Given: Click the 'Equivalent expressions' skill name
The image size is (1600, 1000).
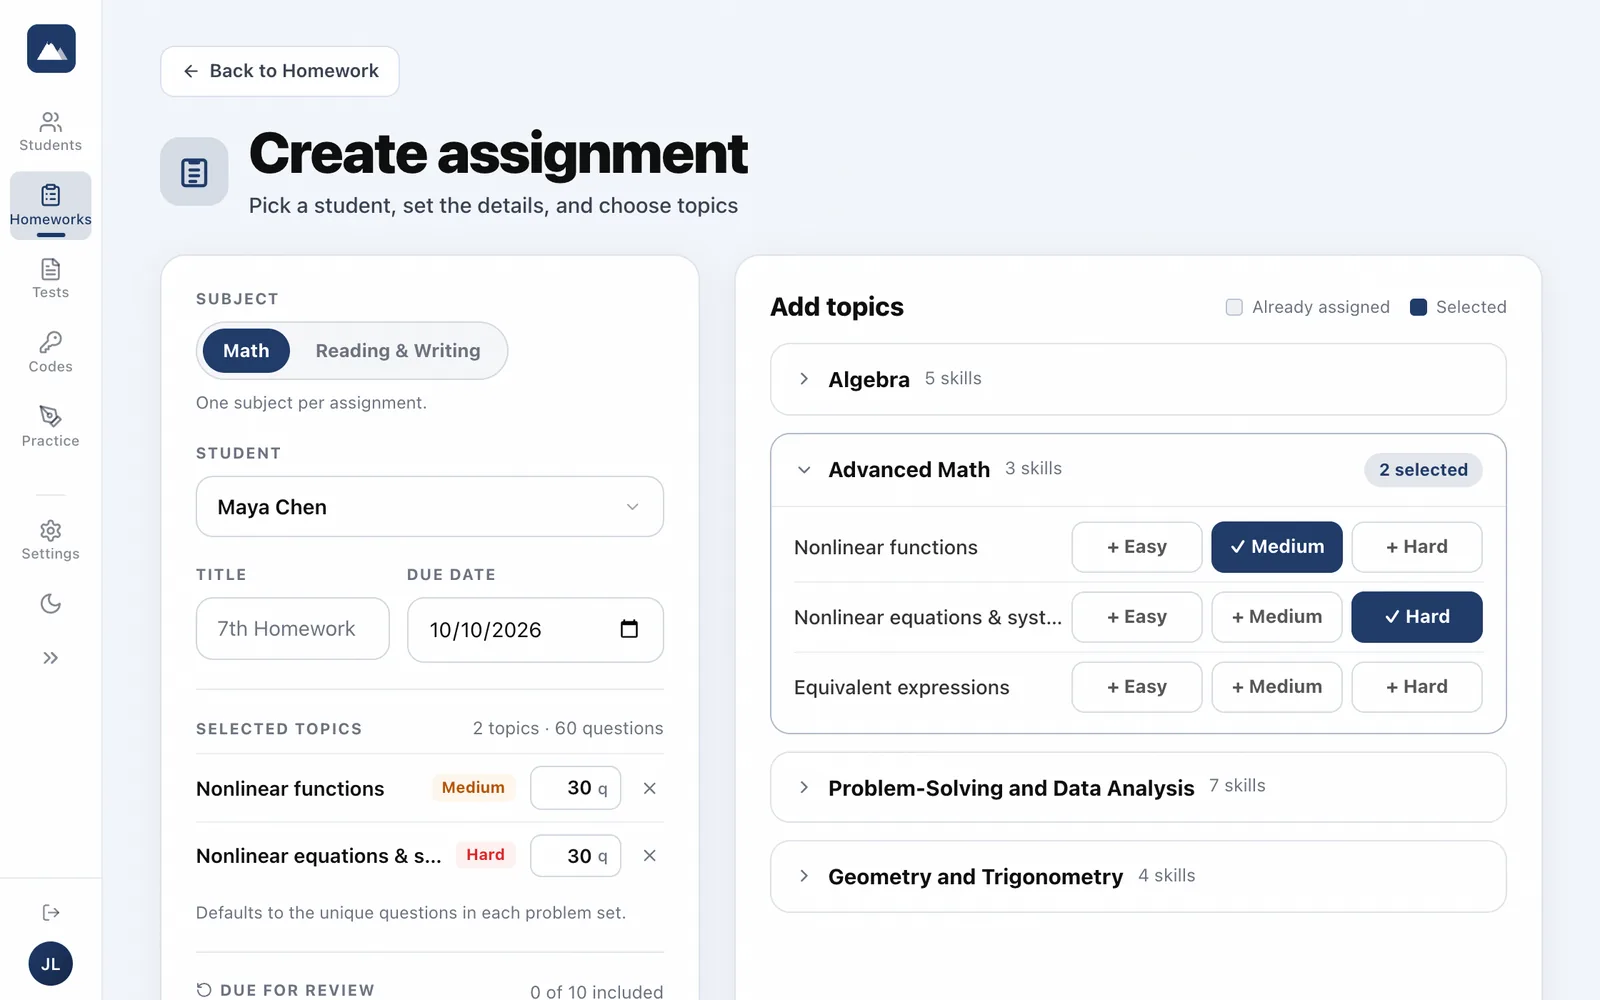Looking at the screenshot, I should tap(902, 688).
